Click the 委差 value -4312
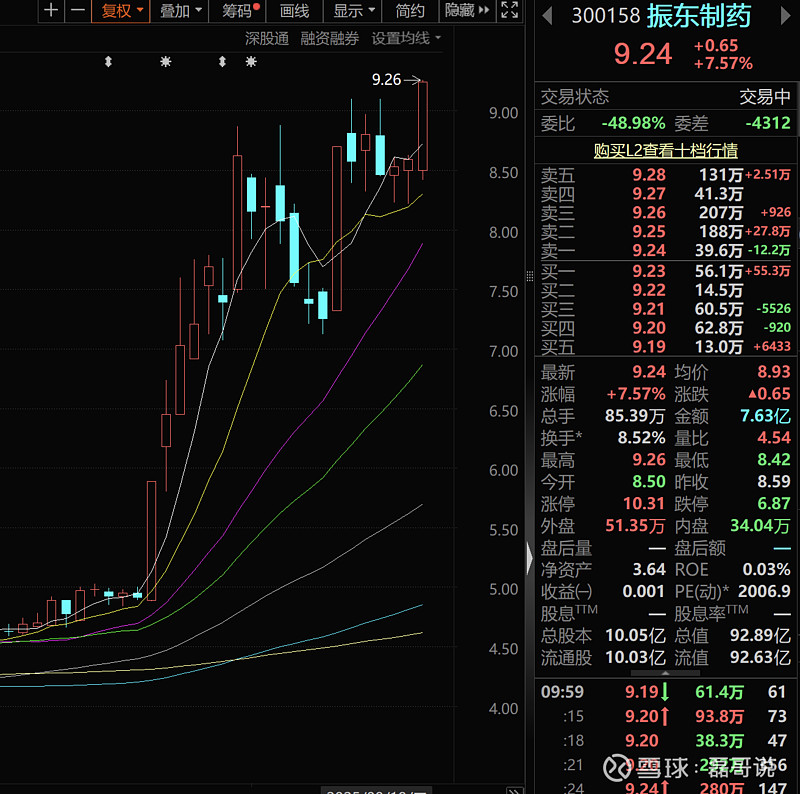The width and height of the screenshot is (800, 794). 768,123
